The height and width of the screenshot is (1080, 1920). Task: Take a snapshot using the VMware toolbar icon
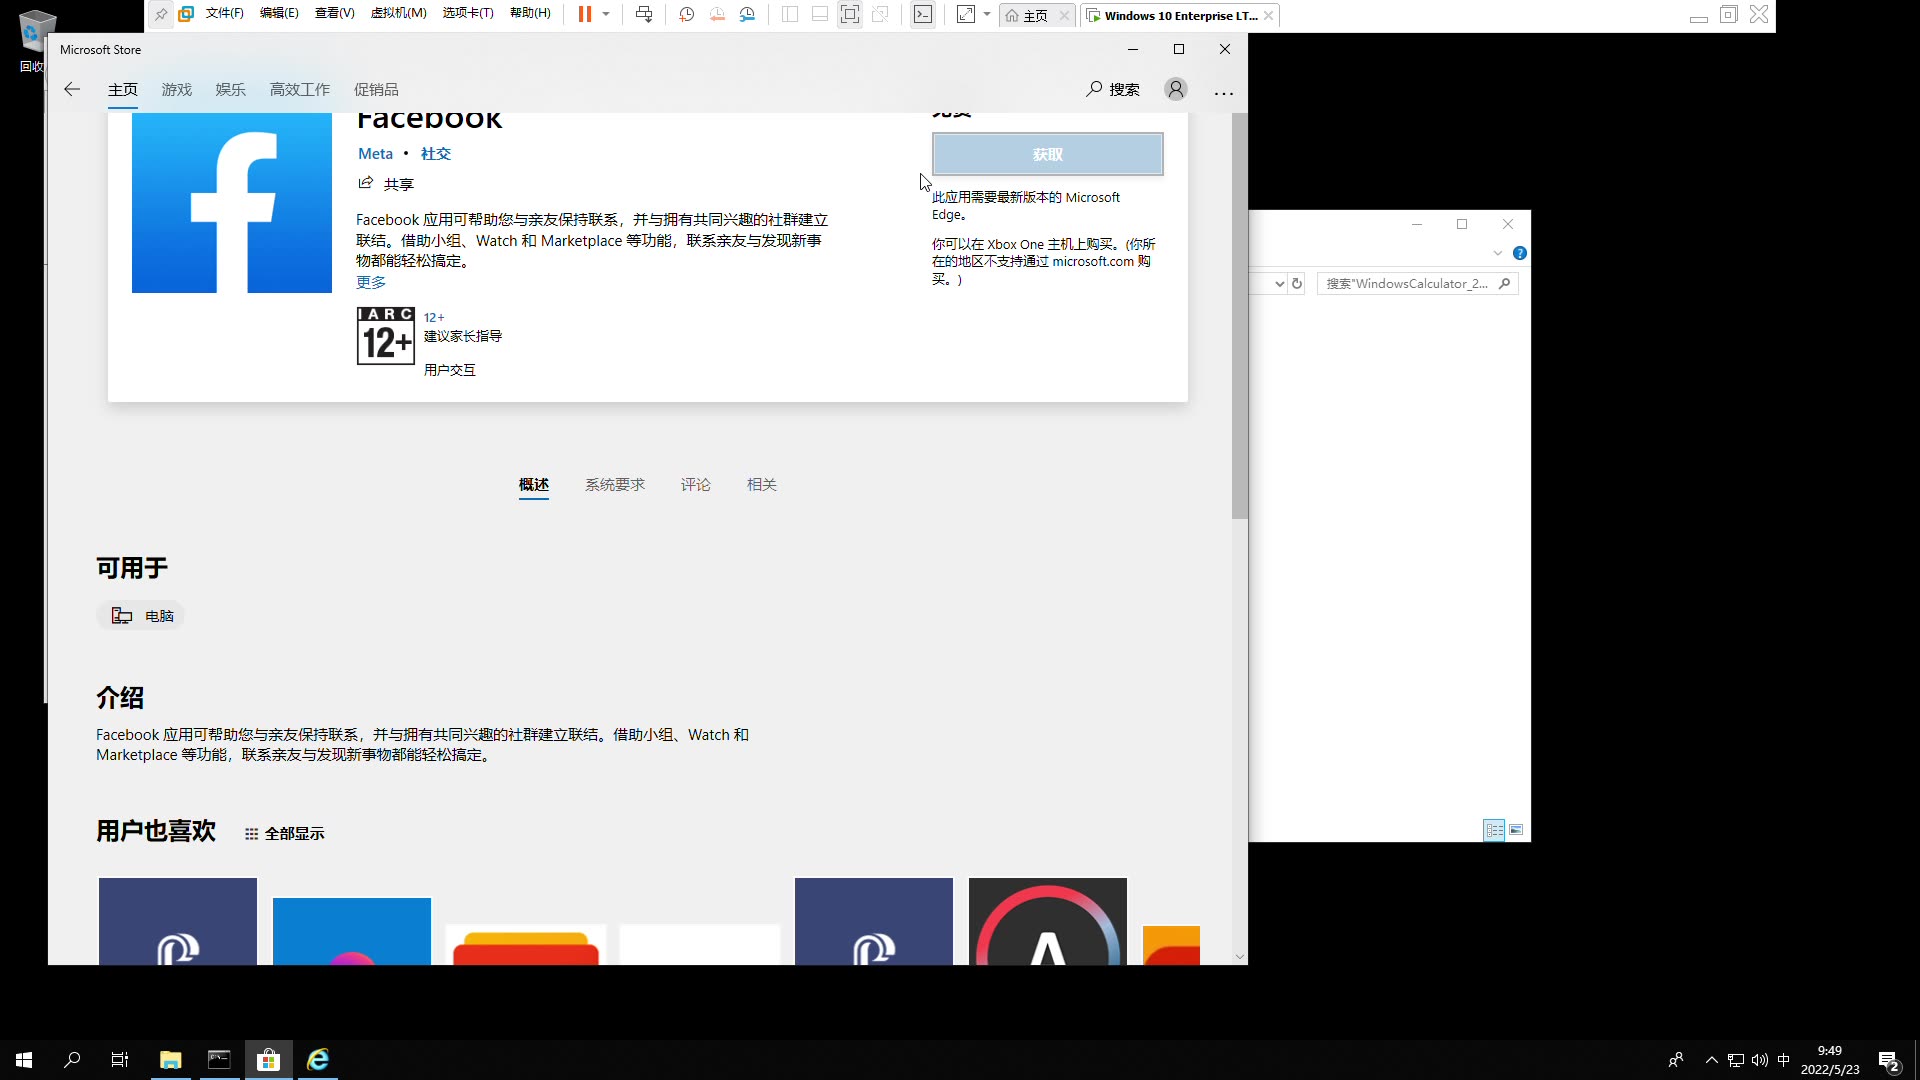pyautogui.click(x=686, y=14)
